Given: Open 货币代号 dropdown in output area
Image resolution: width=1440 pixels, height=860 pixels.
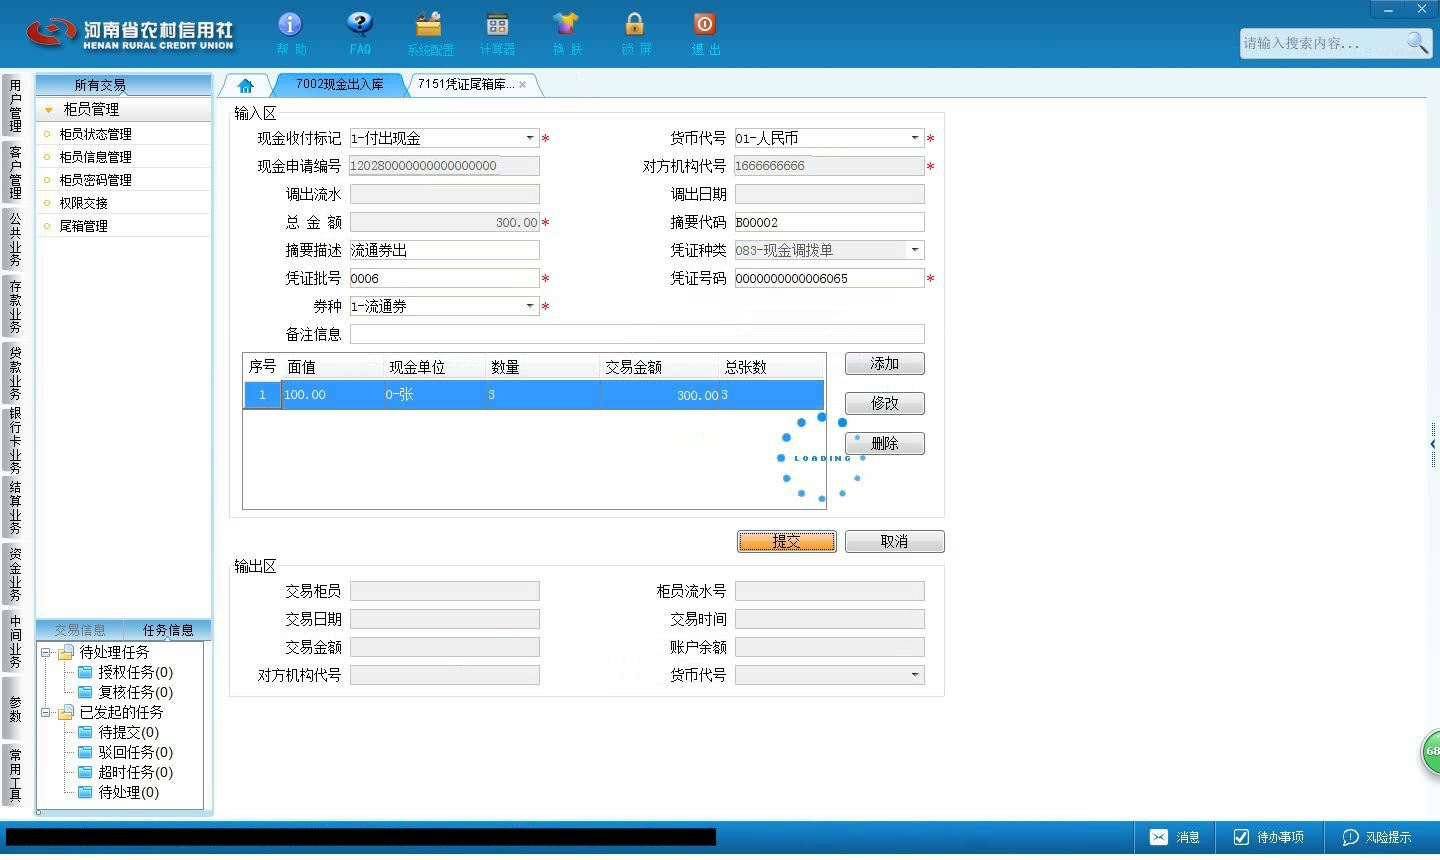Looking at the screenshot, I should pos(915,675).
